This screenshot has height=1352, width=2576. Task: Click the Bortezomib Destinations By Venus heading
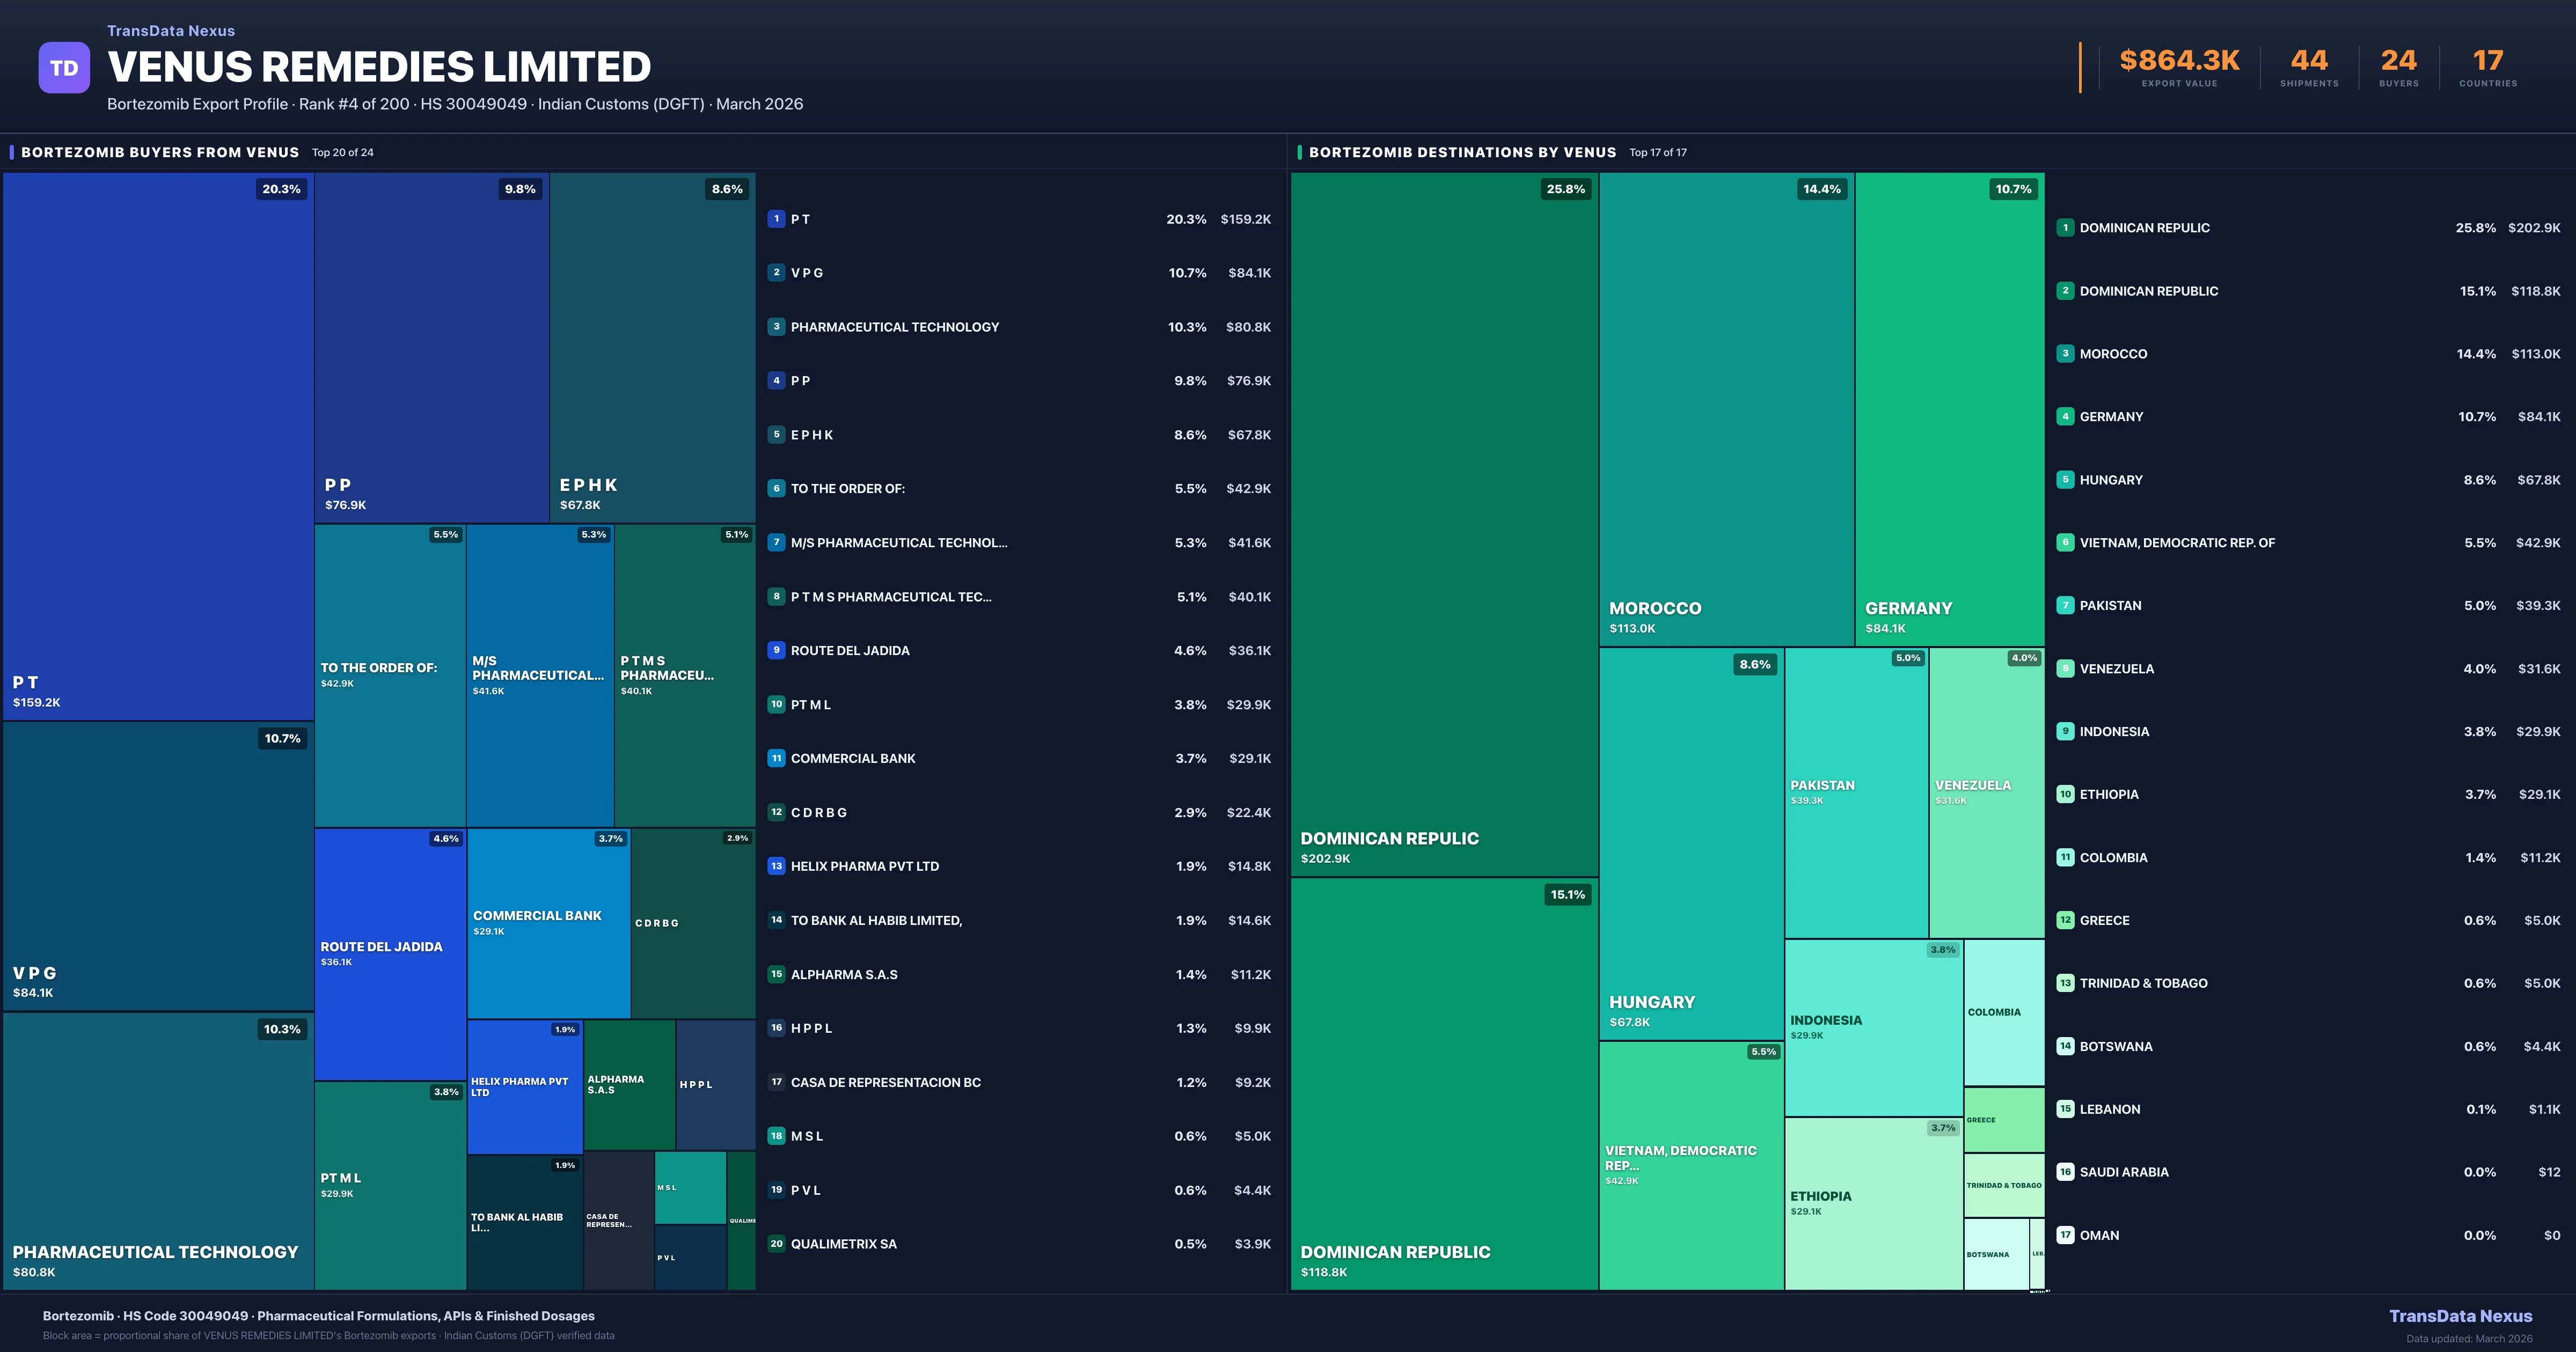click(1462, 152)
